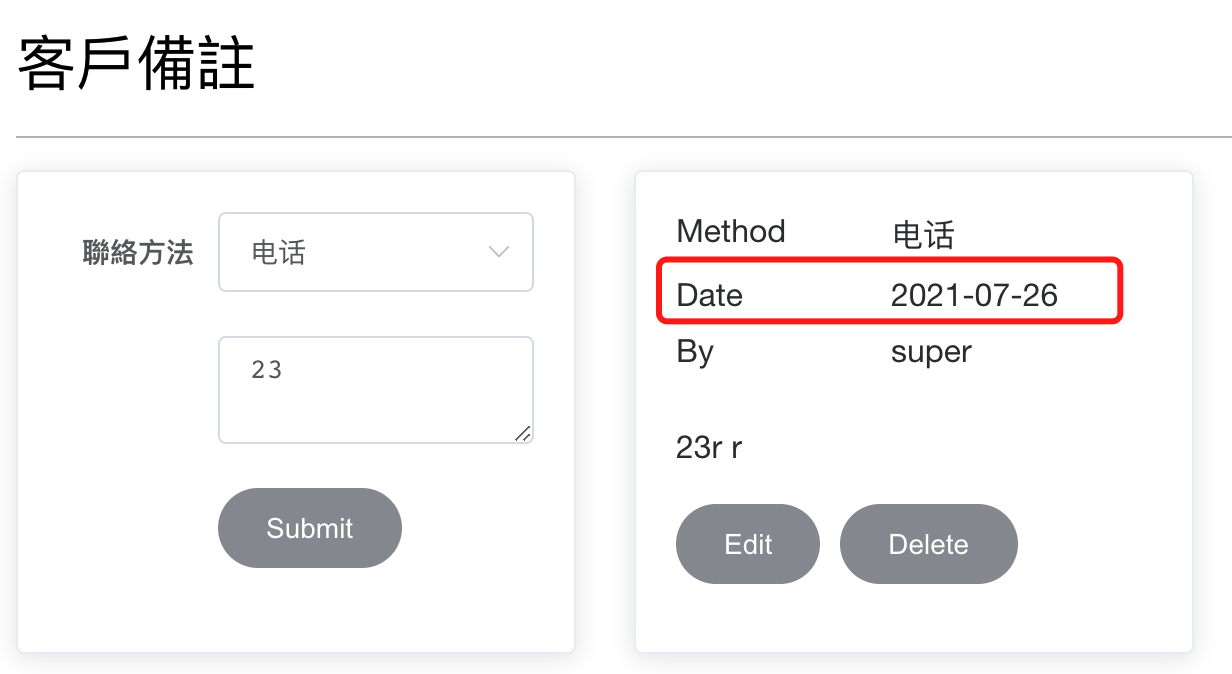The image size is (1232, 674).
Task: Click the Method label in remark card
Action: 731,231
